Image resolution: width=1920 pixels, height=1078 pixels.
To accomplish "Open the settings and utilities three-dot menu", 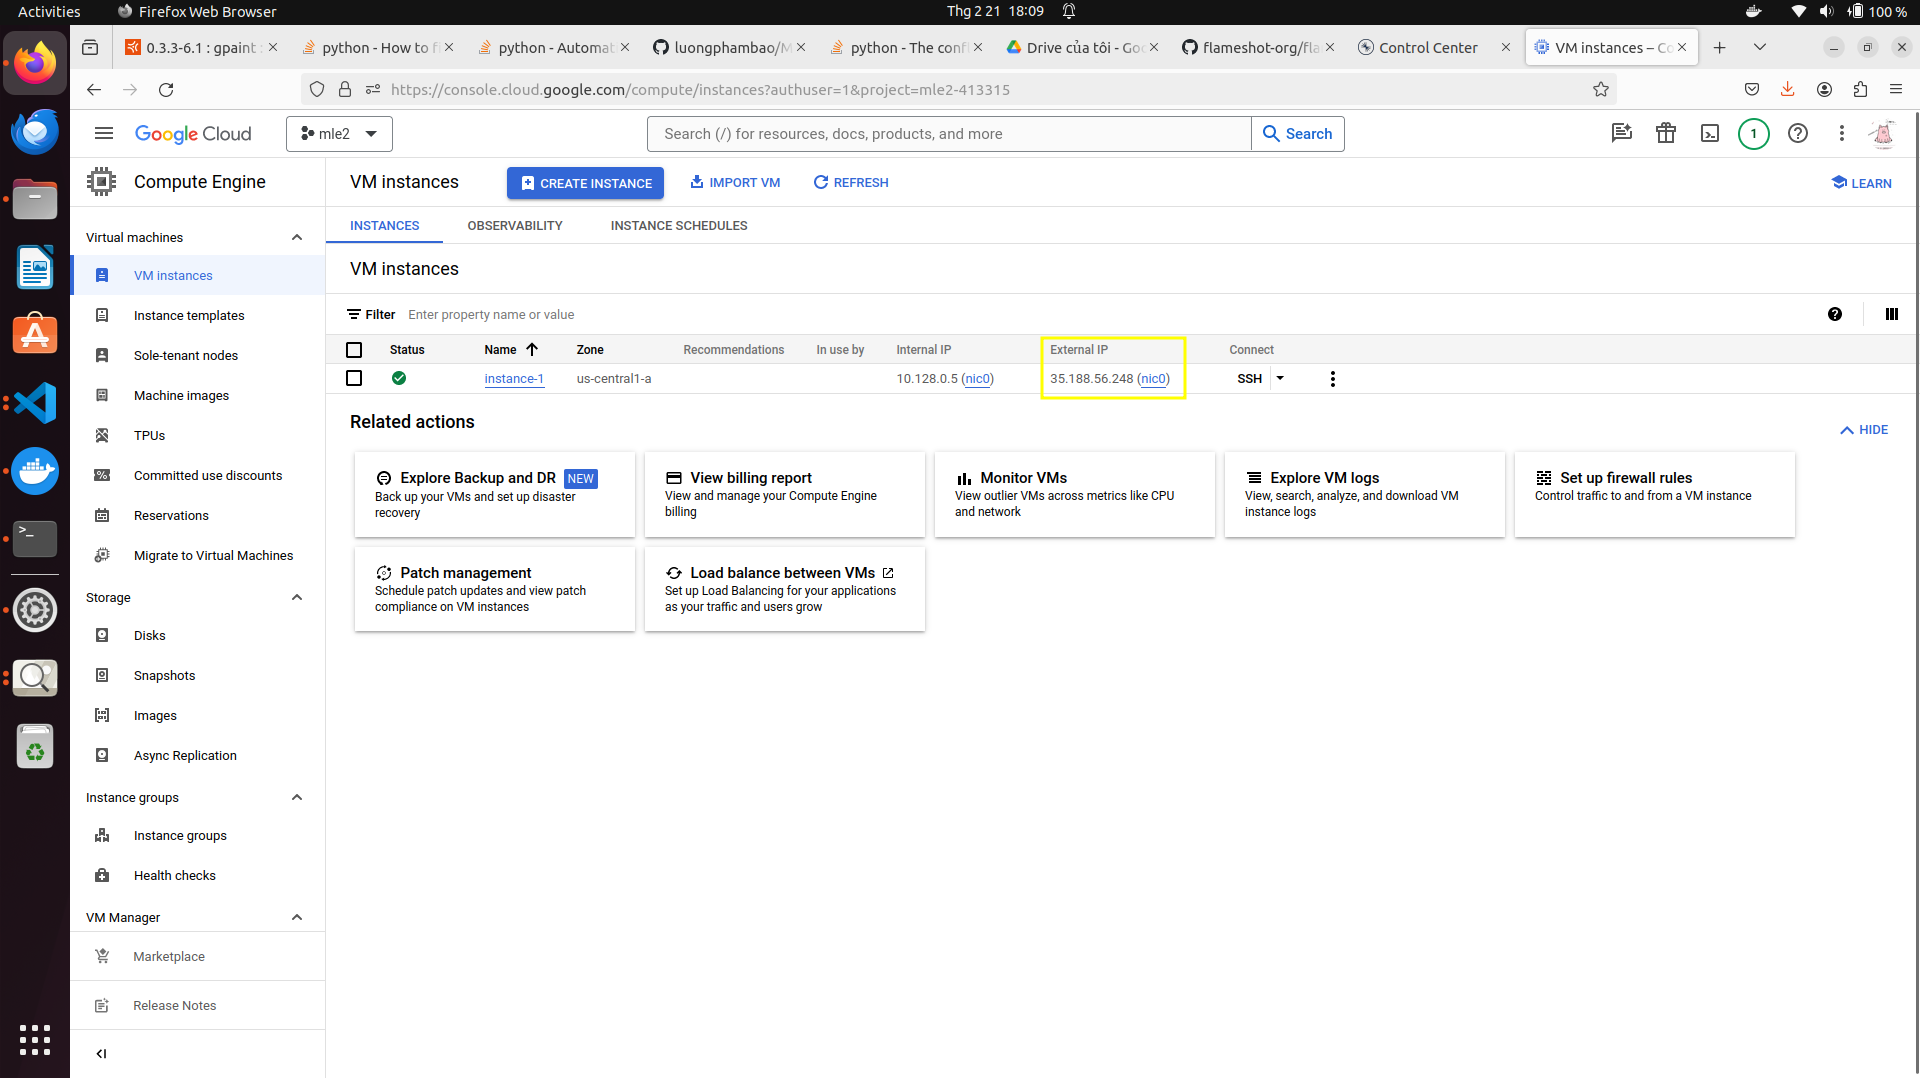I will [1842, 134].
